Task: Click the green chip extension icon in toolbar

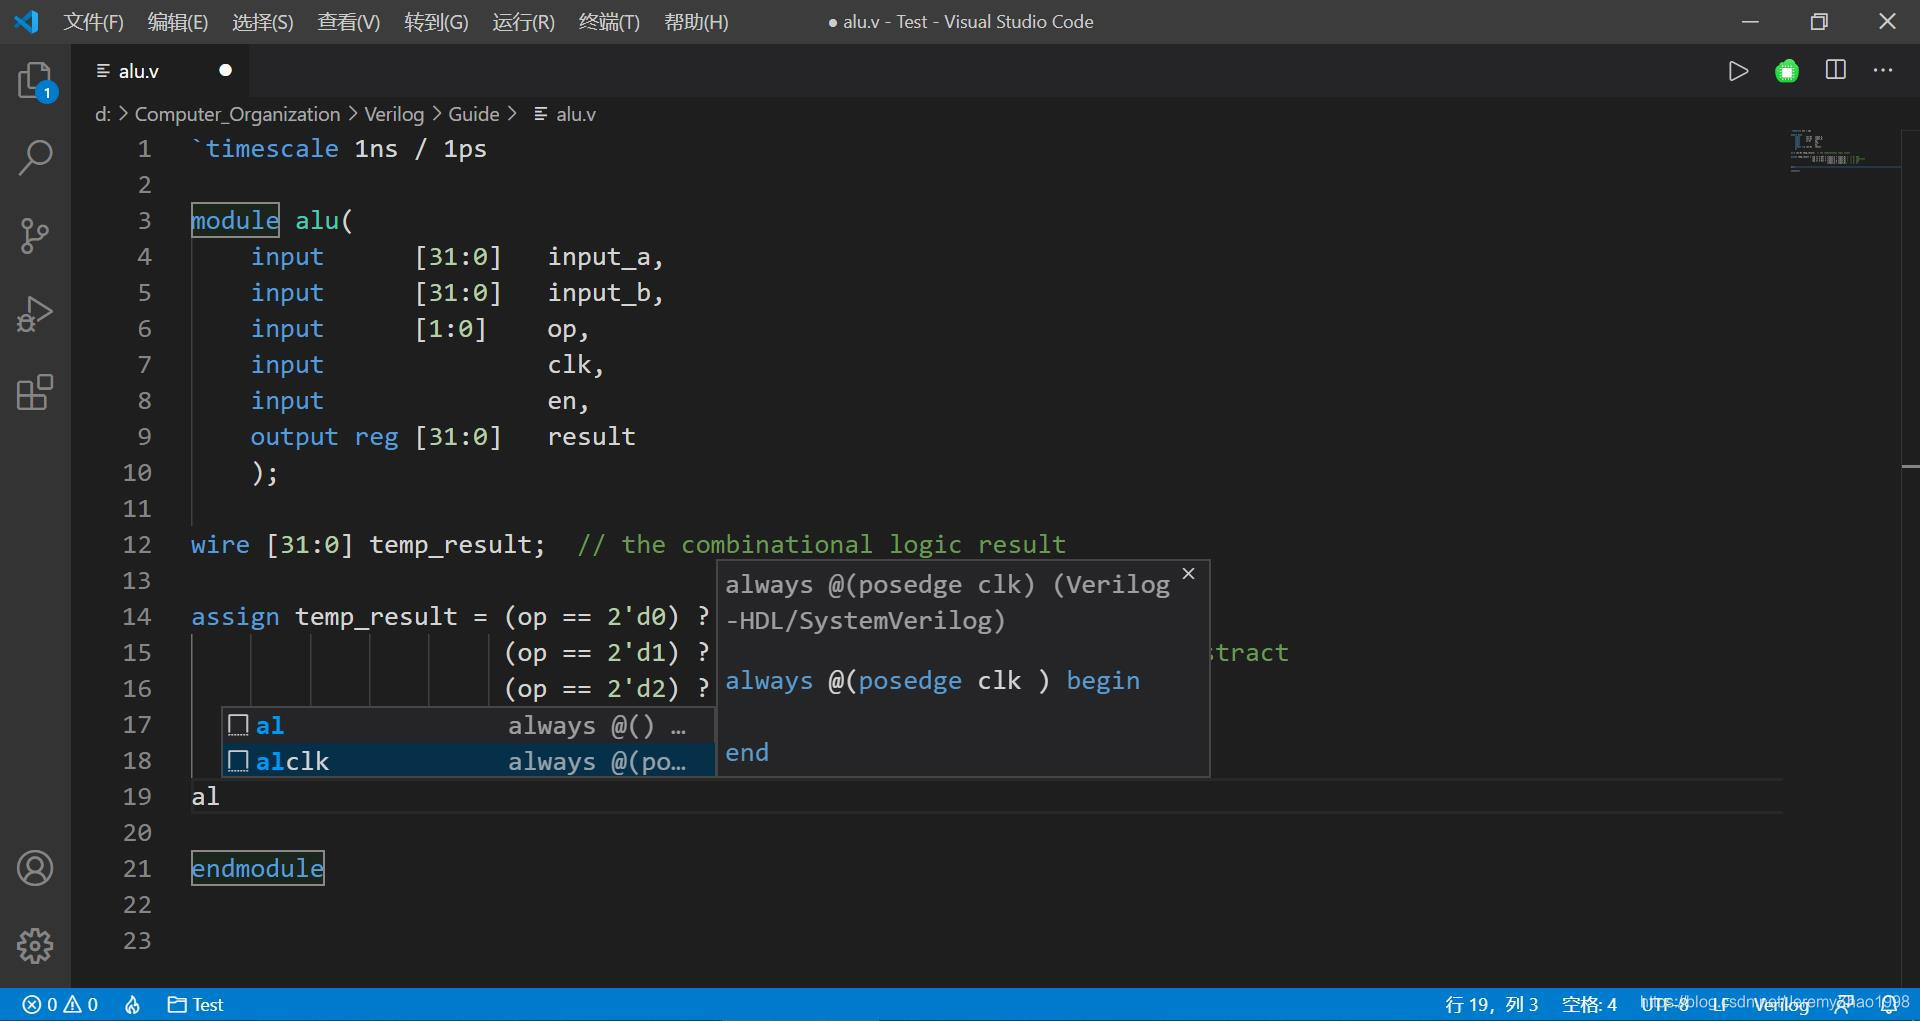Action: point(1787,70)
